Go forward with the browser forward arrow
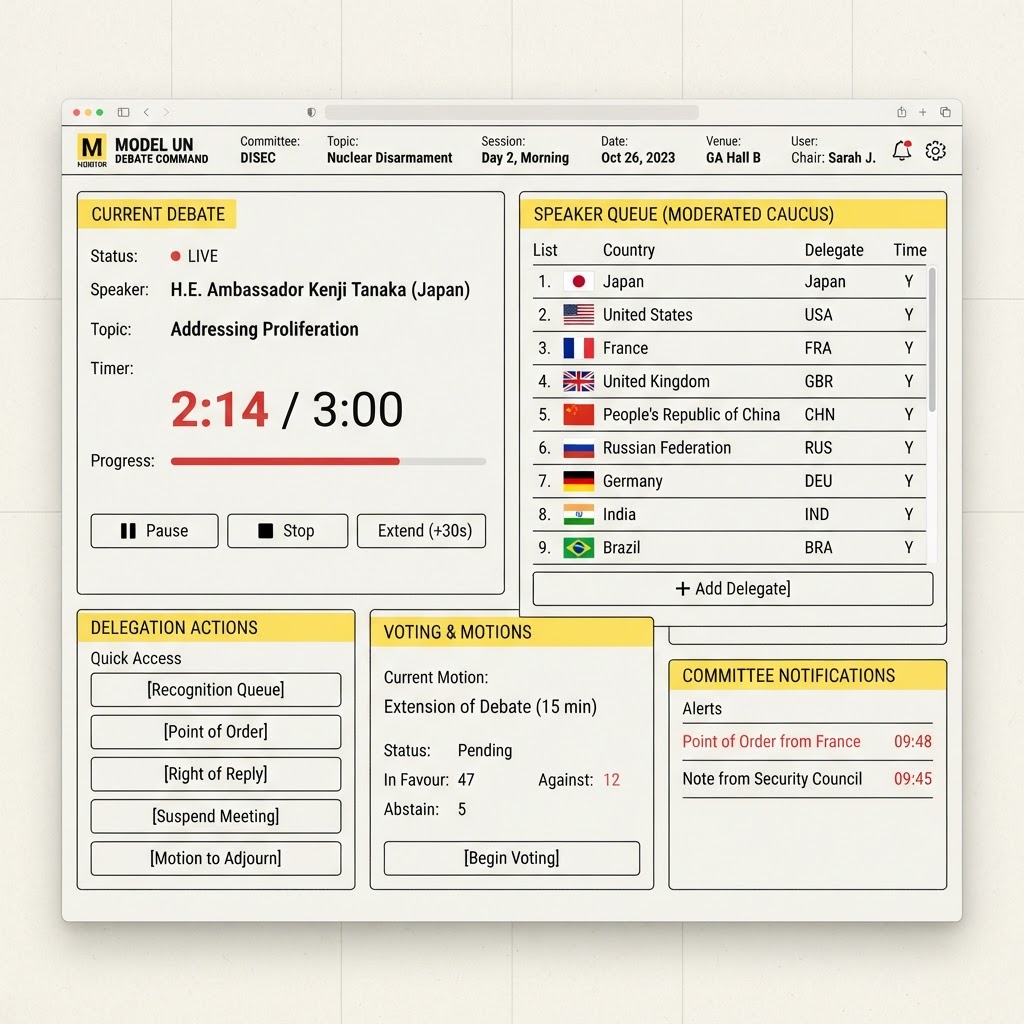This screenshot has height=1024, width=1024. [167, 112]
